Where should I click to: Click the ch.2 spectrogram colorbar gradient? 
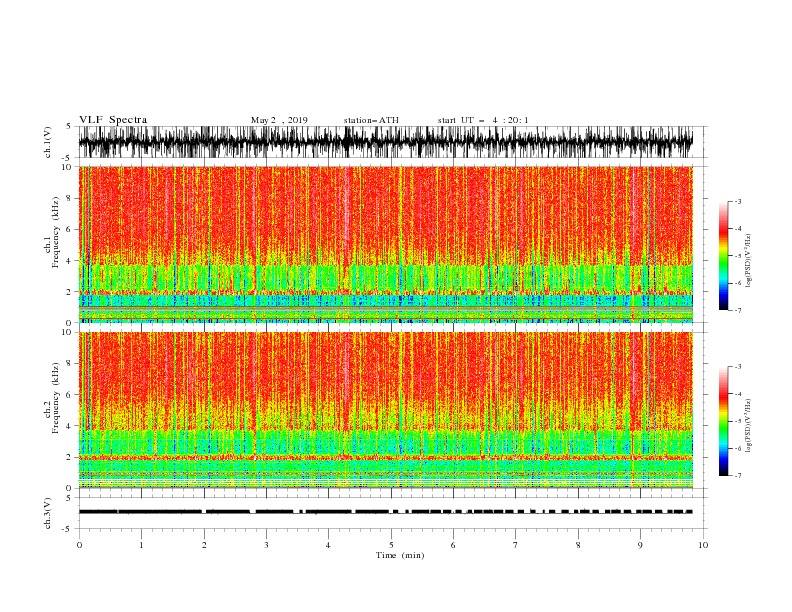(723, 421)
